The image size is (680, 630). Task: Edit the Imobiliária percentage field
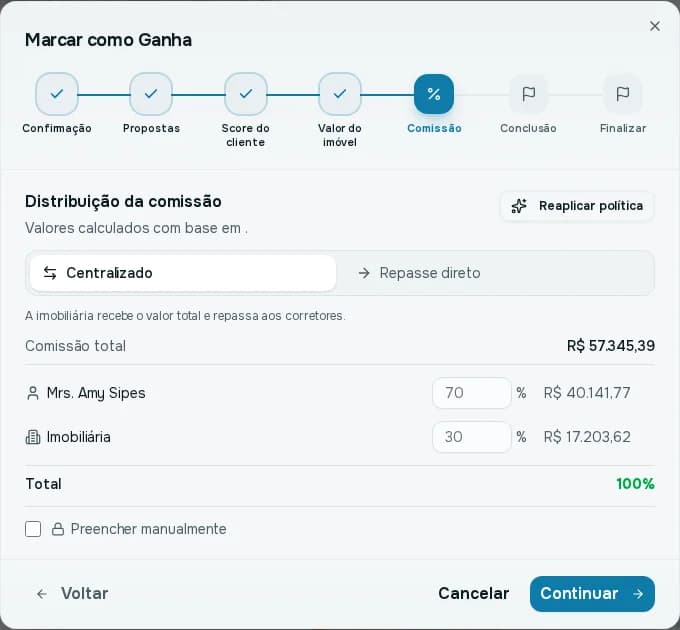pyautogui.click(x=472, y=437)
